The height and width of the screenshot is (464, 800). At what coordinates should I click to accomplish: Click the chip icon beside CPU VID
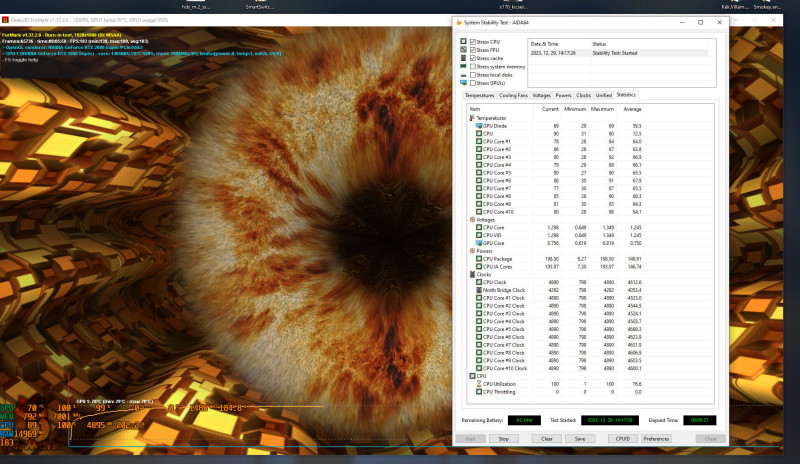click(479, 235)
